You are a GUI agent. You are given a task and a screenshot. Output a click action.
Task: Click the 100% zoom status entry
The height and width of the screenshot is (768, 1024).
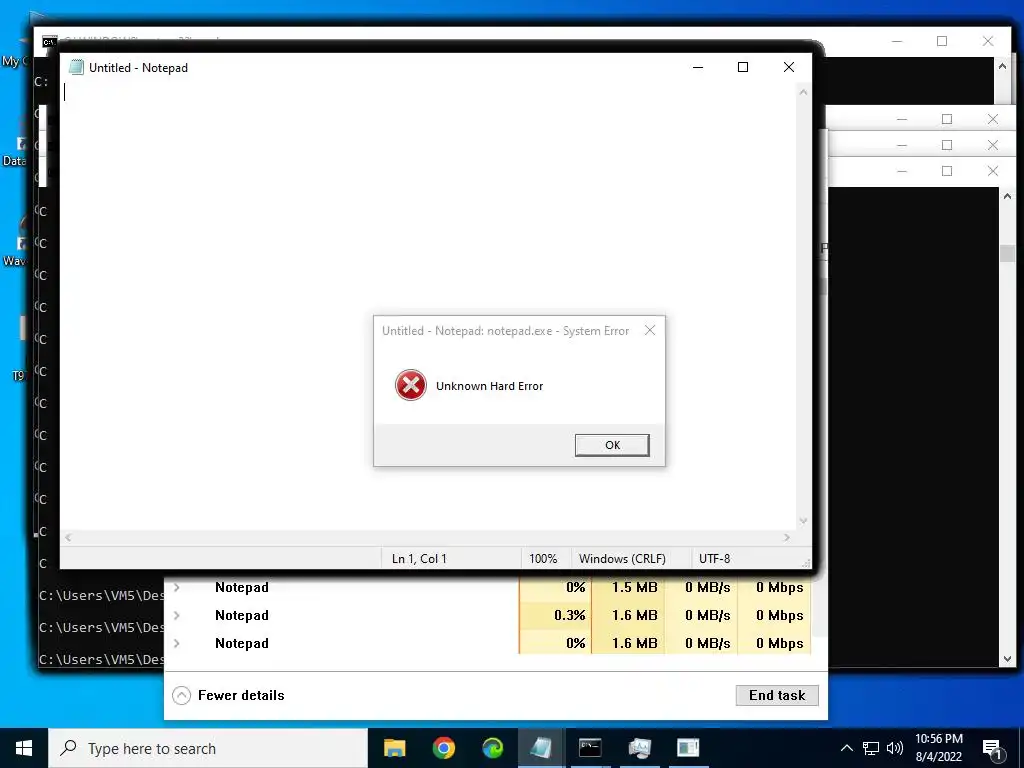coord(543,559)
